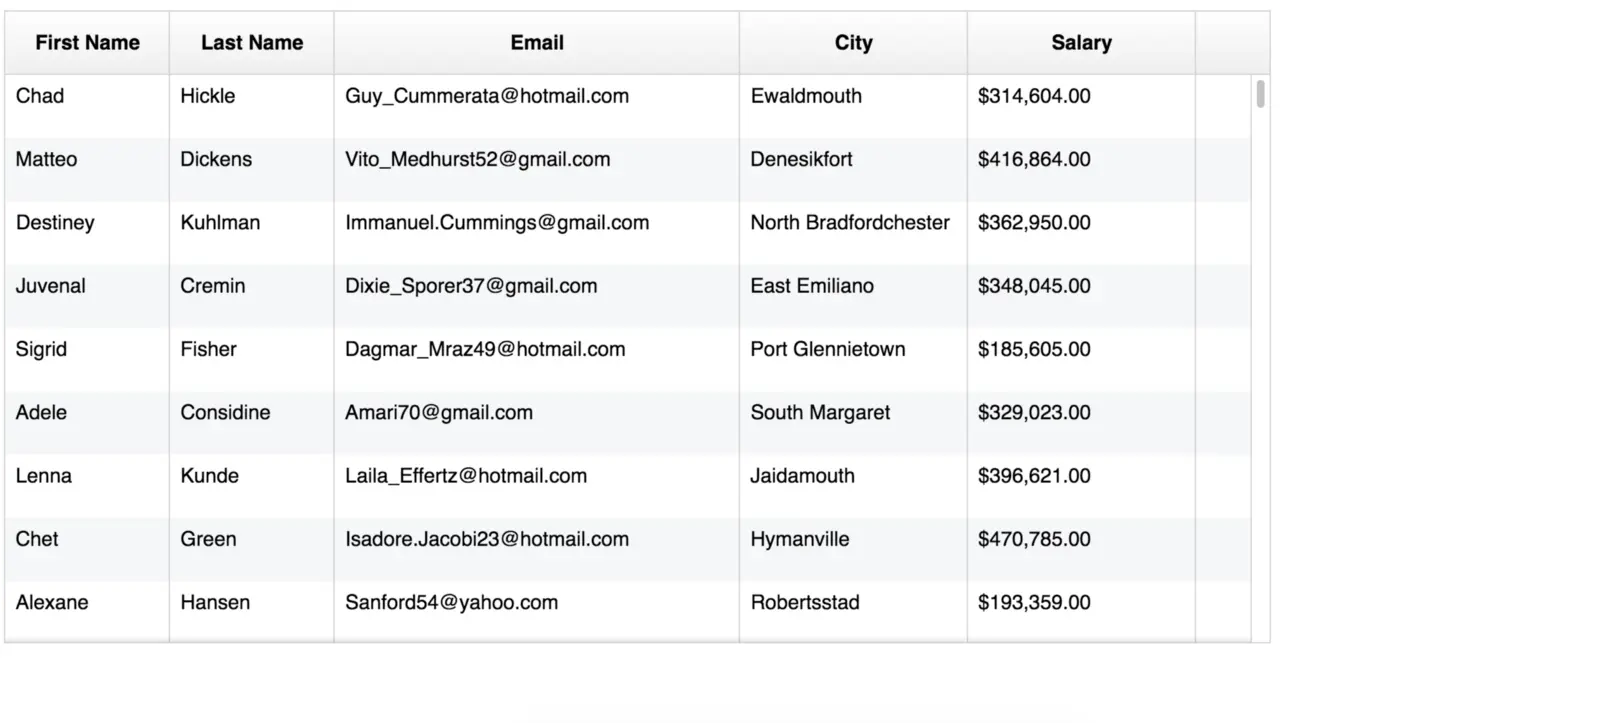The width and height of the screenshot is (1600, 723).
Task: Select the $470,785.00 salary cell
Action: point(1034,539)
